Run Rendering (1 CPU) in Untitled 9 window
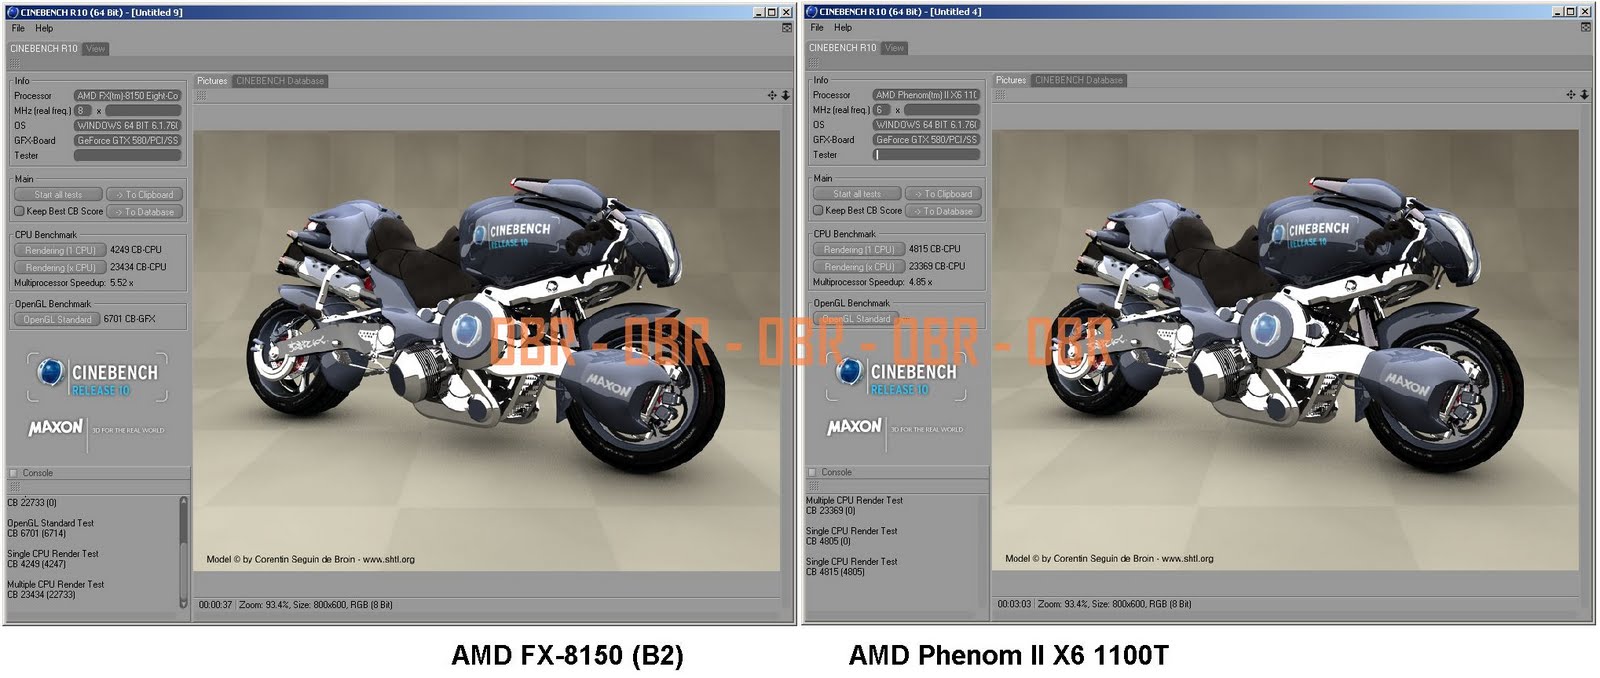Screen dimensions: 1600x678 click(x=60, y=250)
